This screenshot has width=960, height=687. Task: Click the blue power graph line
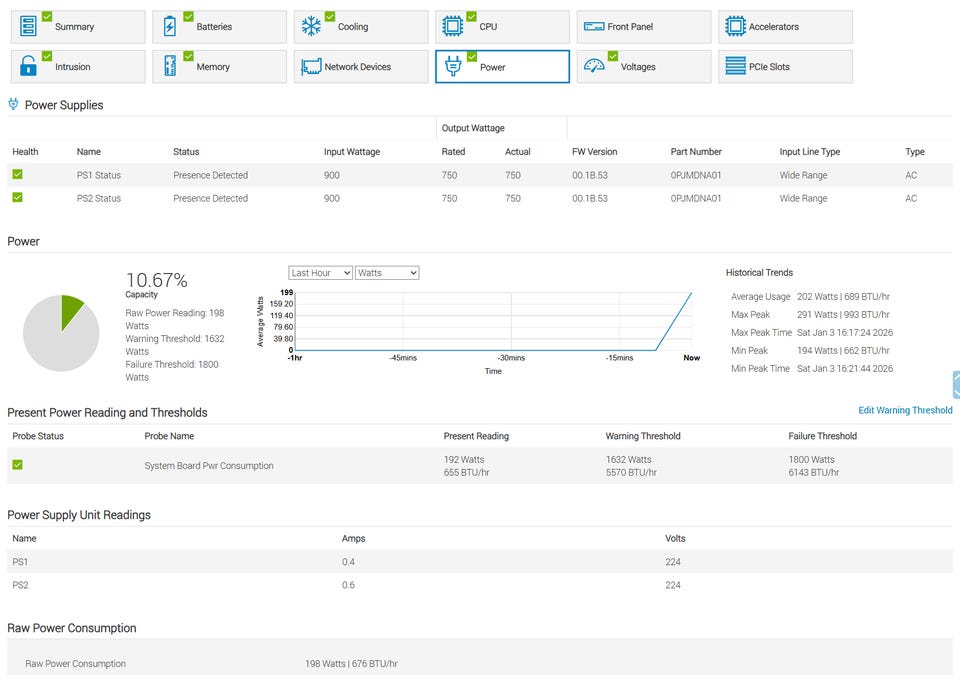(x=675, y=319)
